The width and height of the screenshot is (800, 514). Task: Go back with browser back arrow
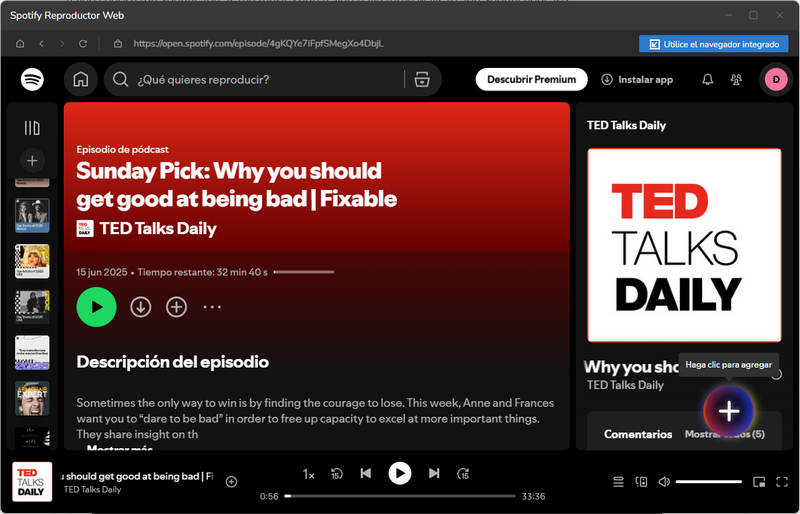click(42, 44)
